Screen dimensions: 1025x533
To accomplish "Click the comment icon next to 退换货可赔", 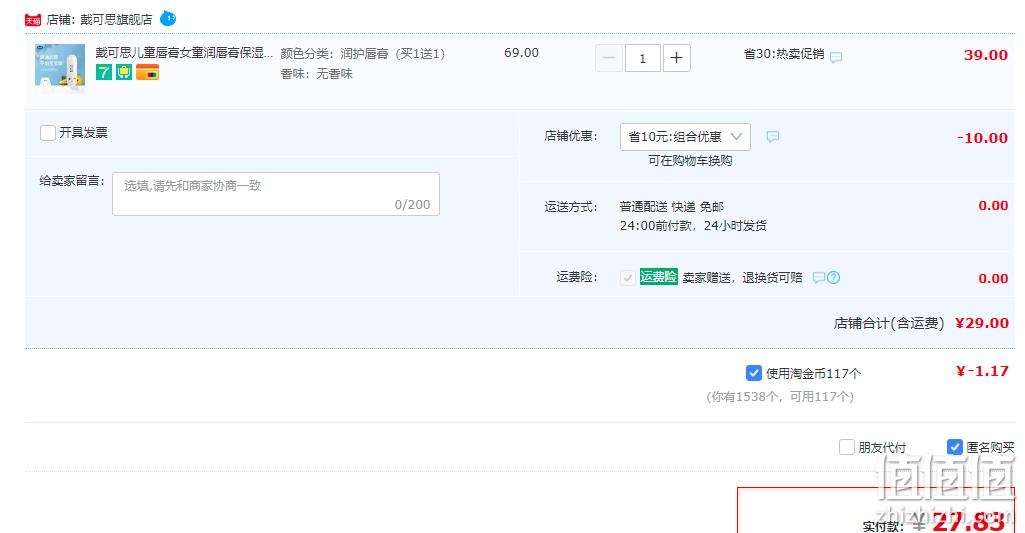I will [x=818, y=277].
